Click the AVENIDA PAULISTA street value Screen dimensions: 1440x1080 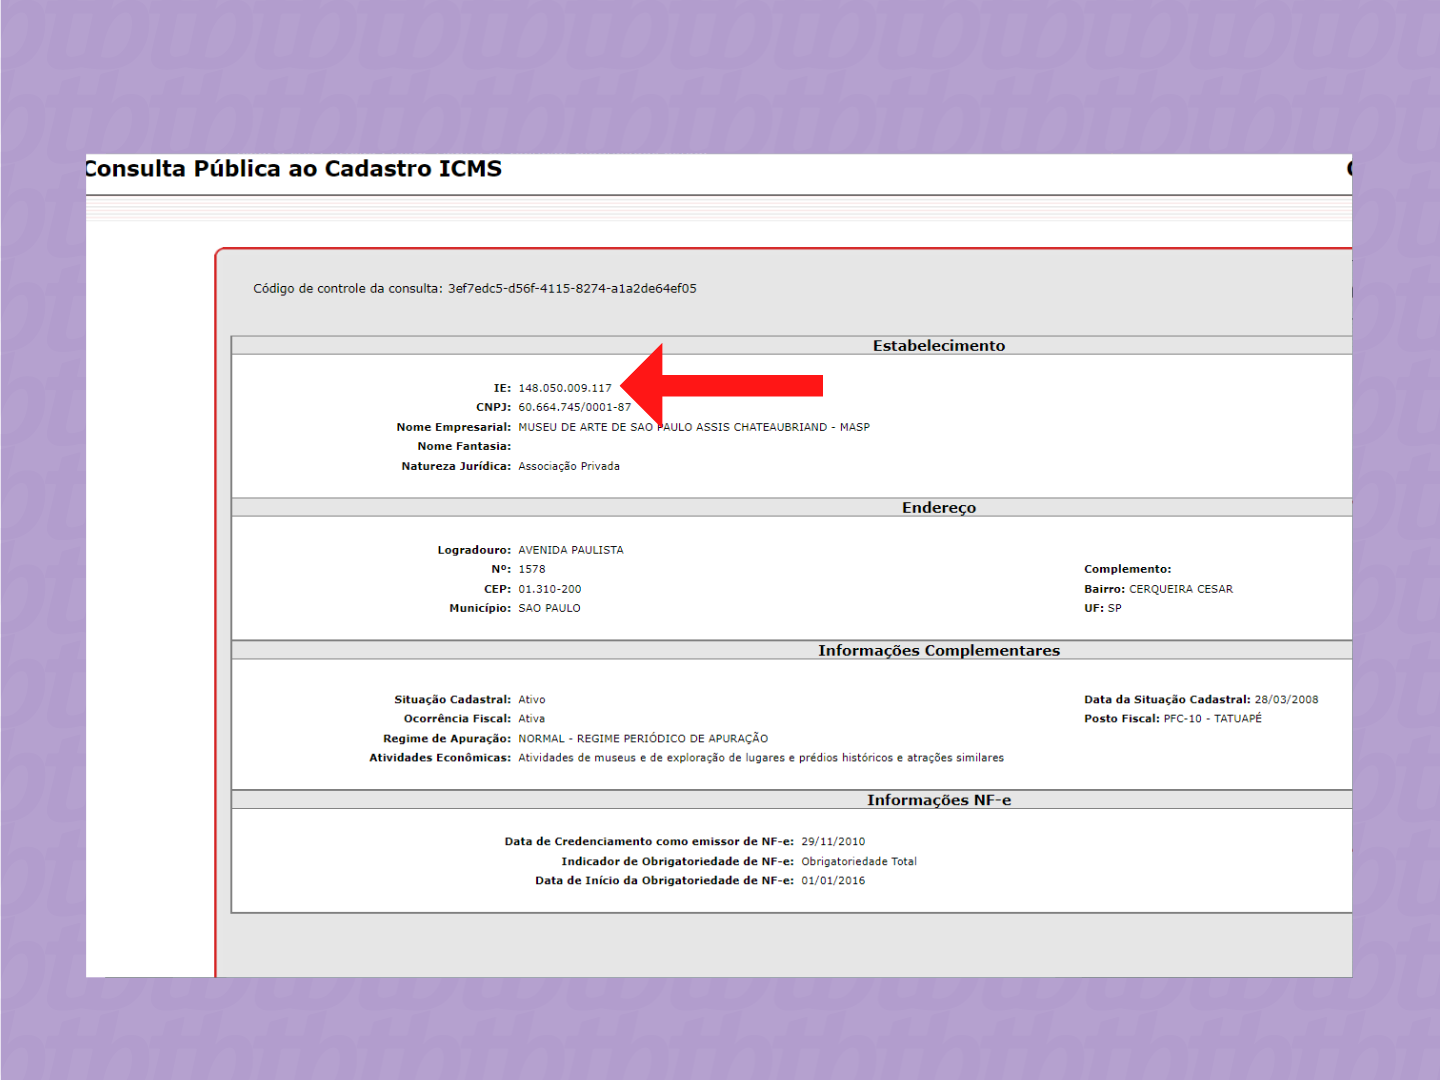pos(571,550)
